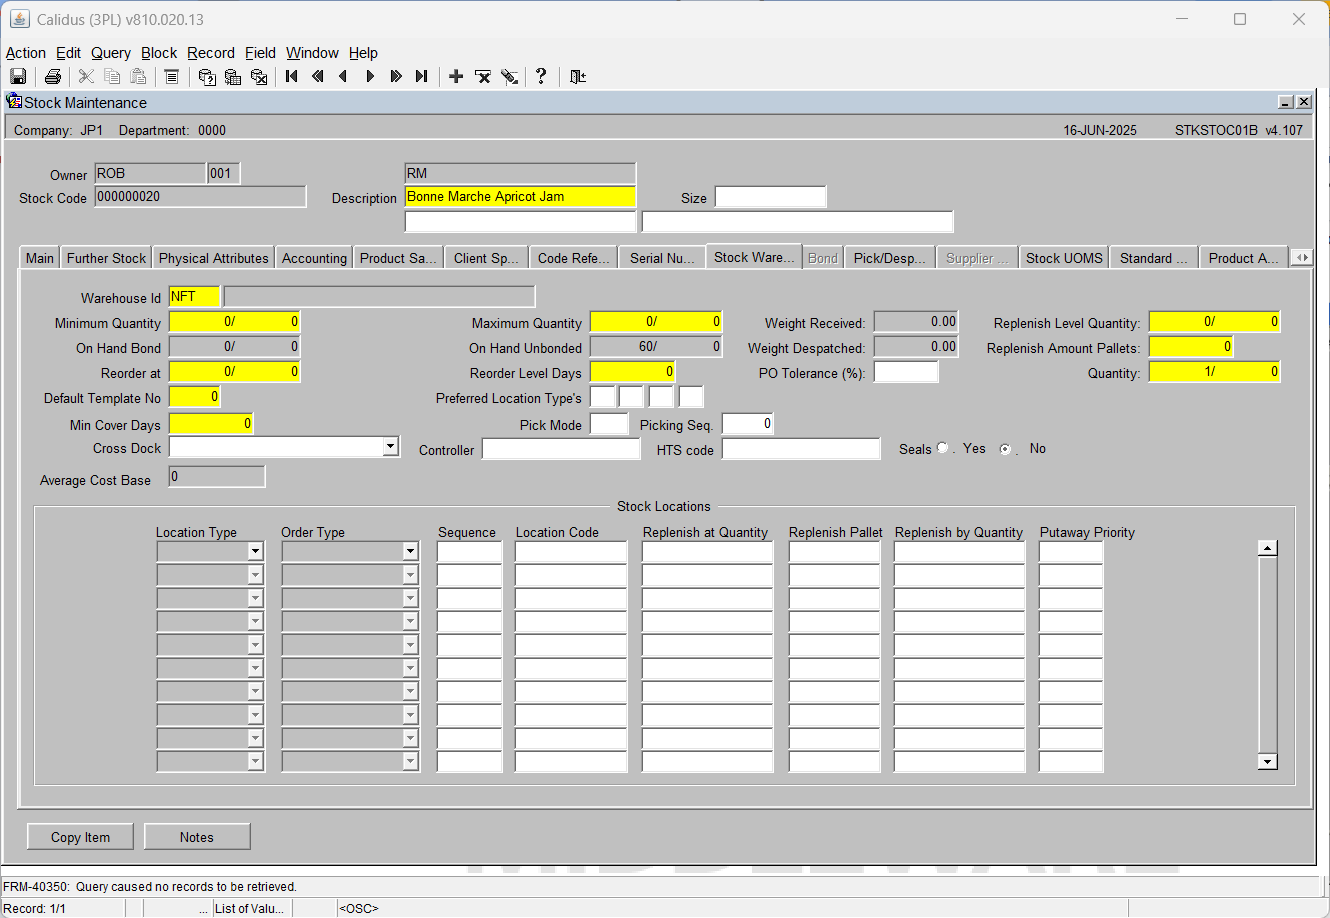Screen dimensions: 1330x918
Task: Open the List of Values toolbar icon
Action: click(x=171, y=76)
